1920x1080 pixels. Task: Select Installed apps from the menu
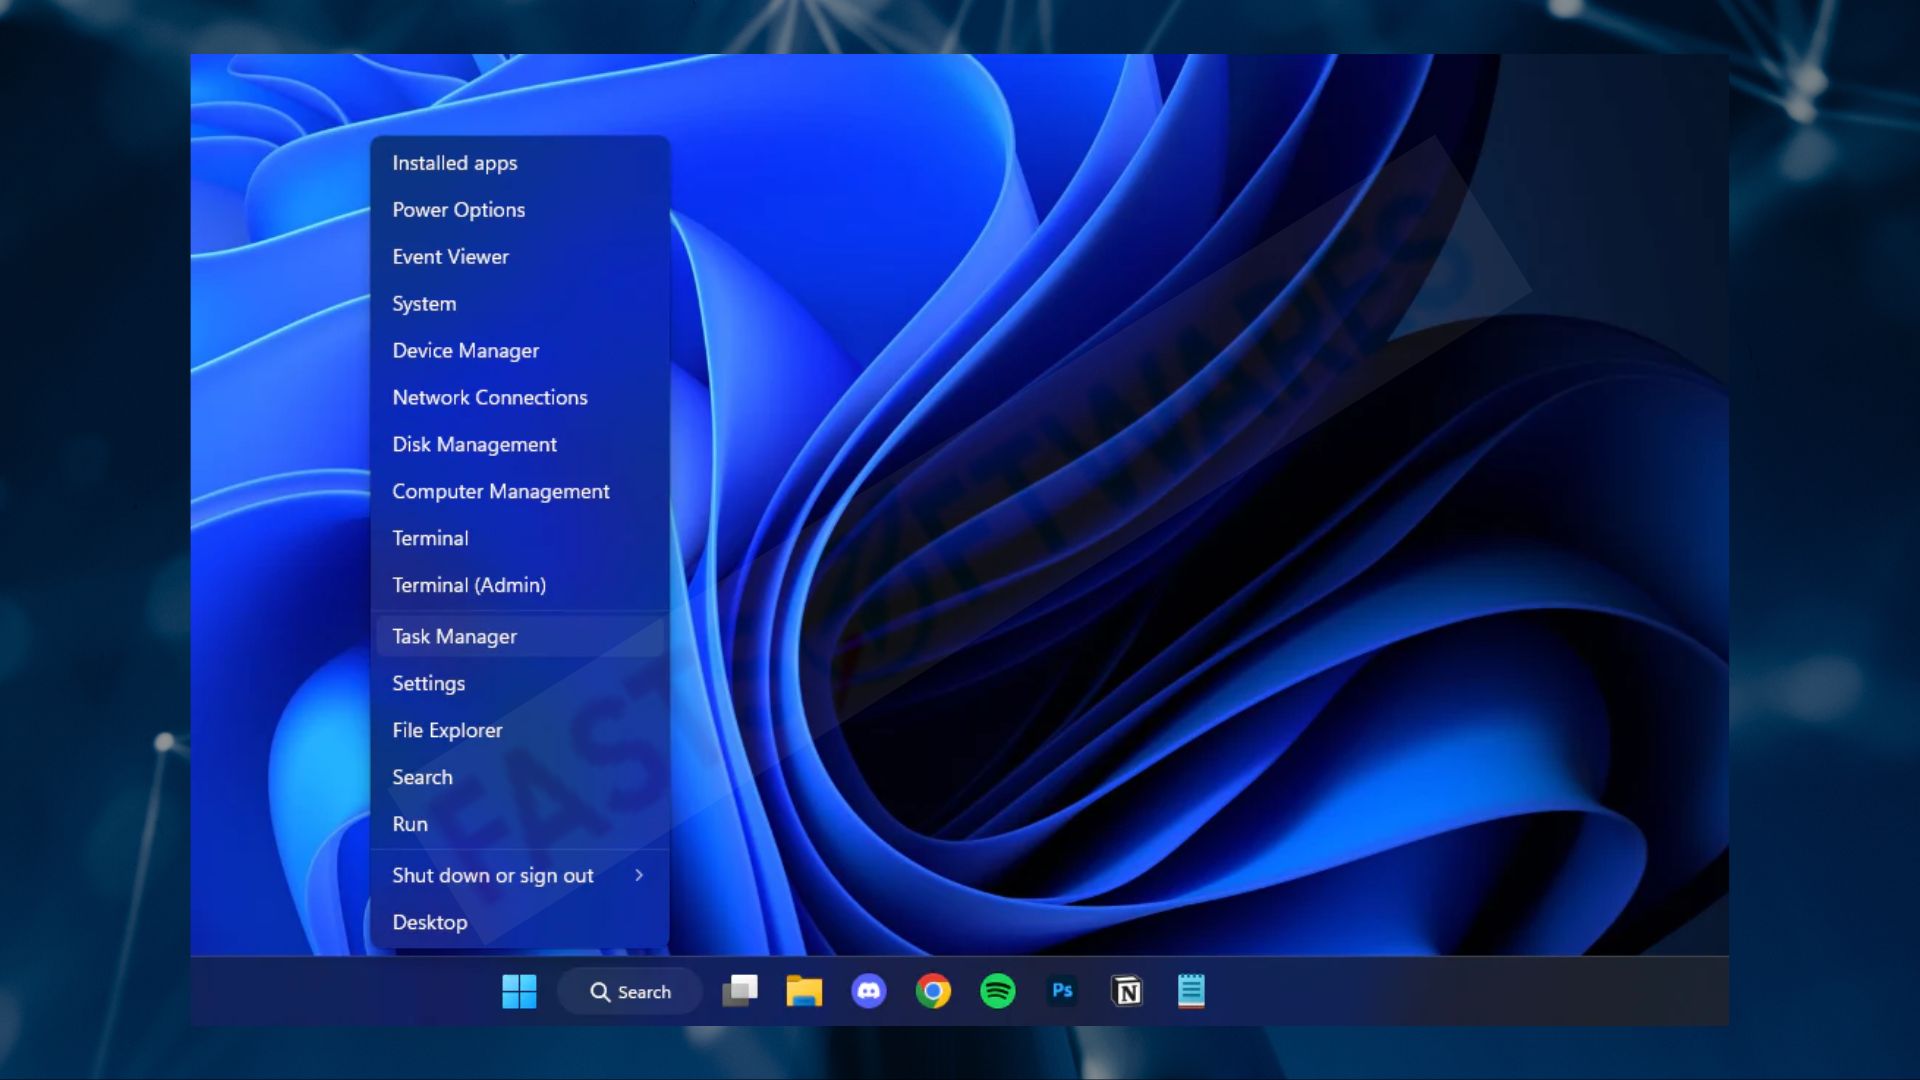519,163
